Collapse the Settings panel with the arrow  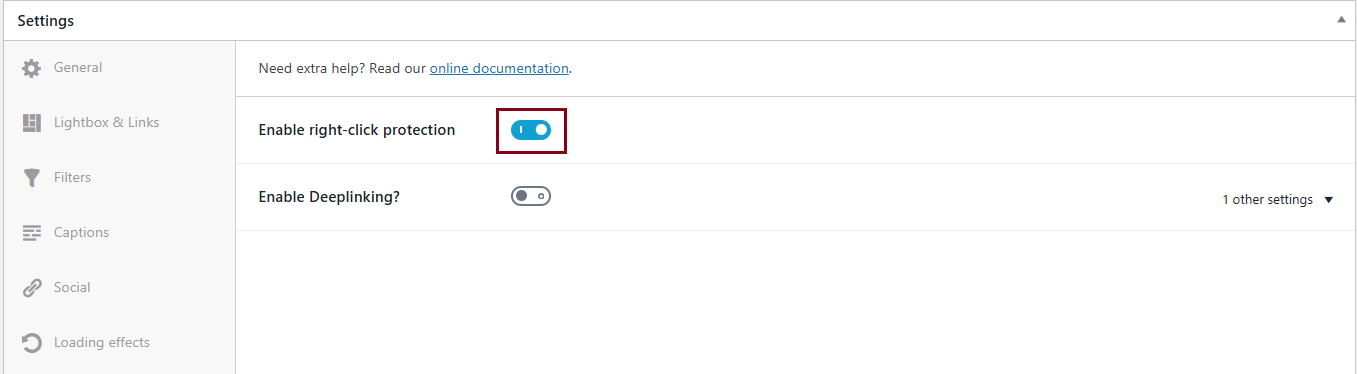tap(1341, 20)
